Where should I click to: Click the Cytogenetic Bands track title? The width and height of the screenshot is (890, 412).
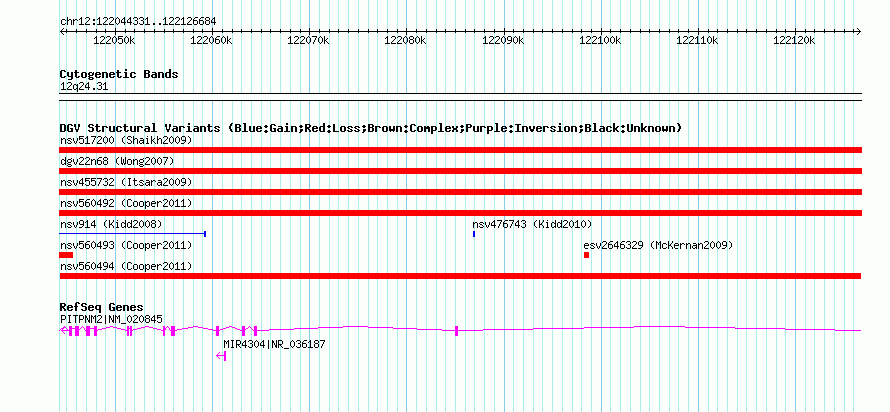coord(119,74)
